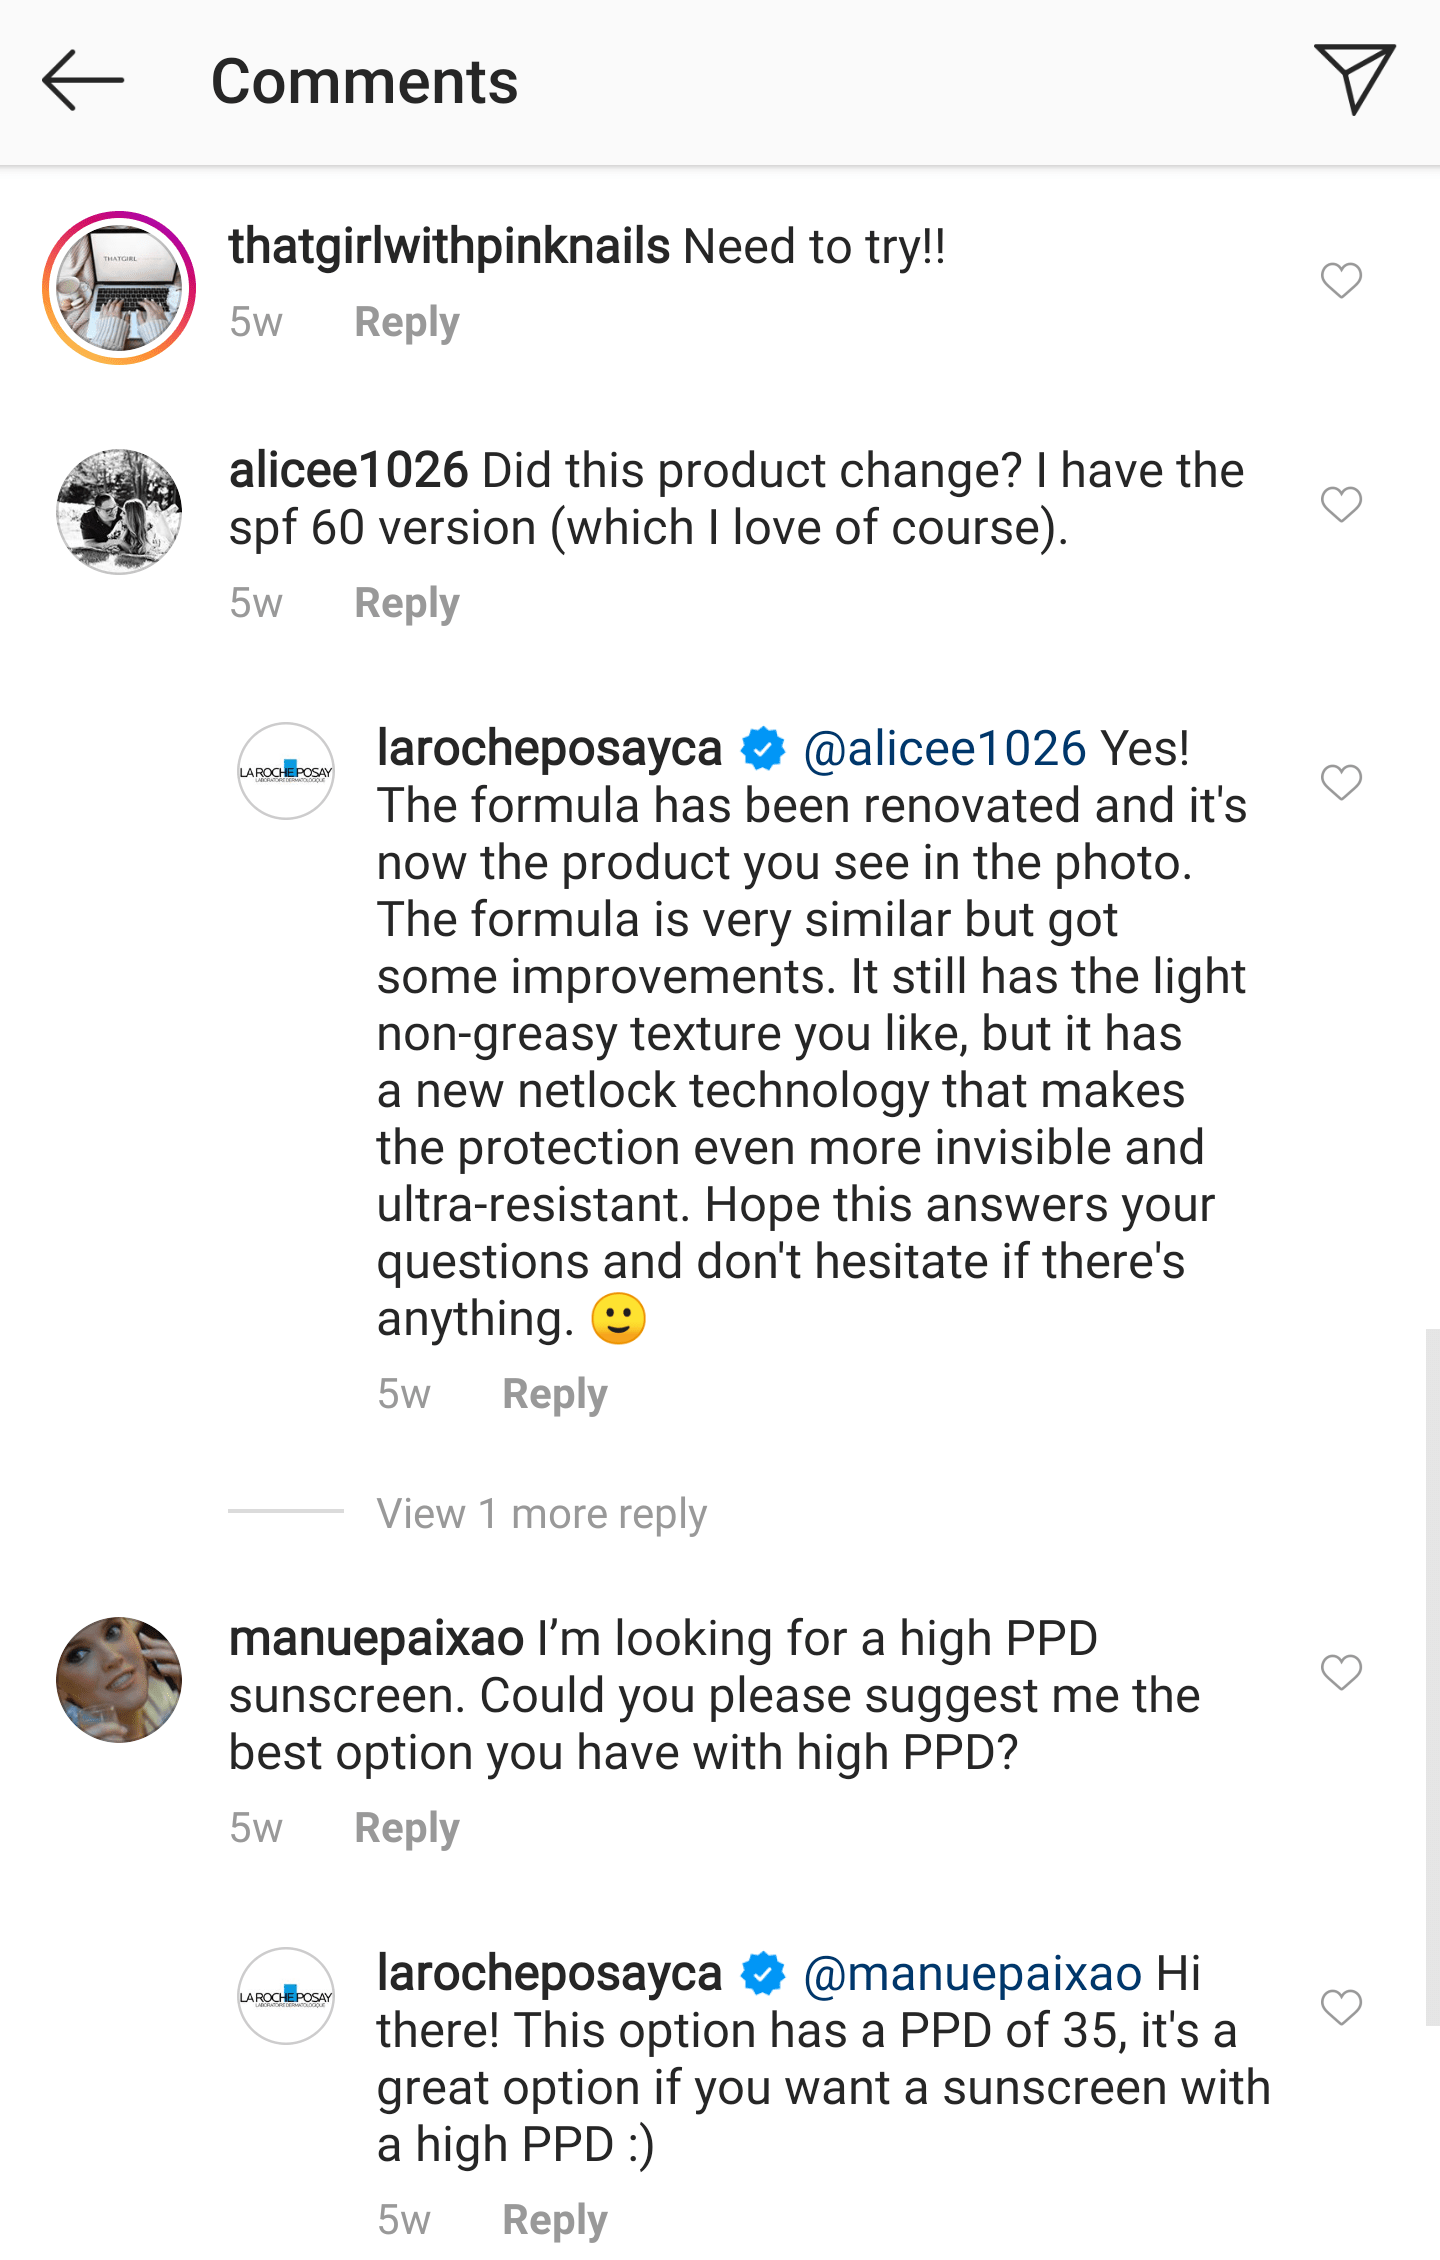Tap manuepaixao's avatar photo

click(x=119, y=1680)
